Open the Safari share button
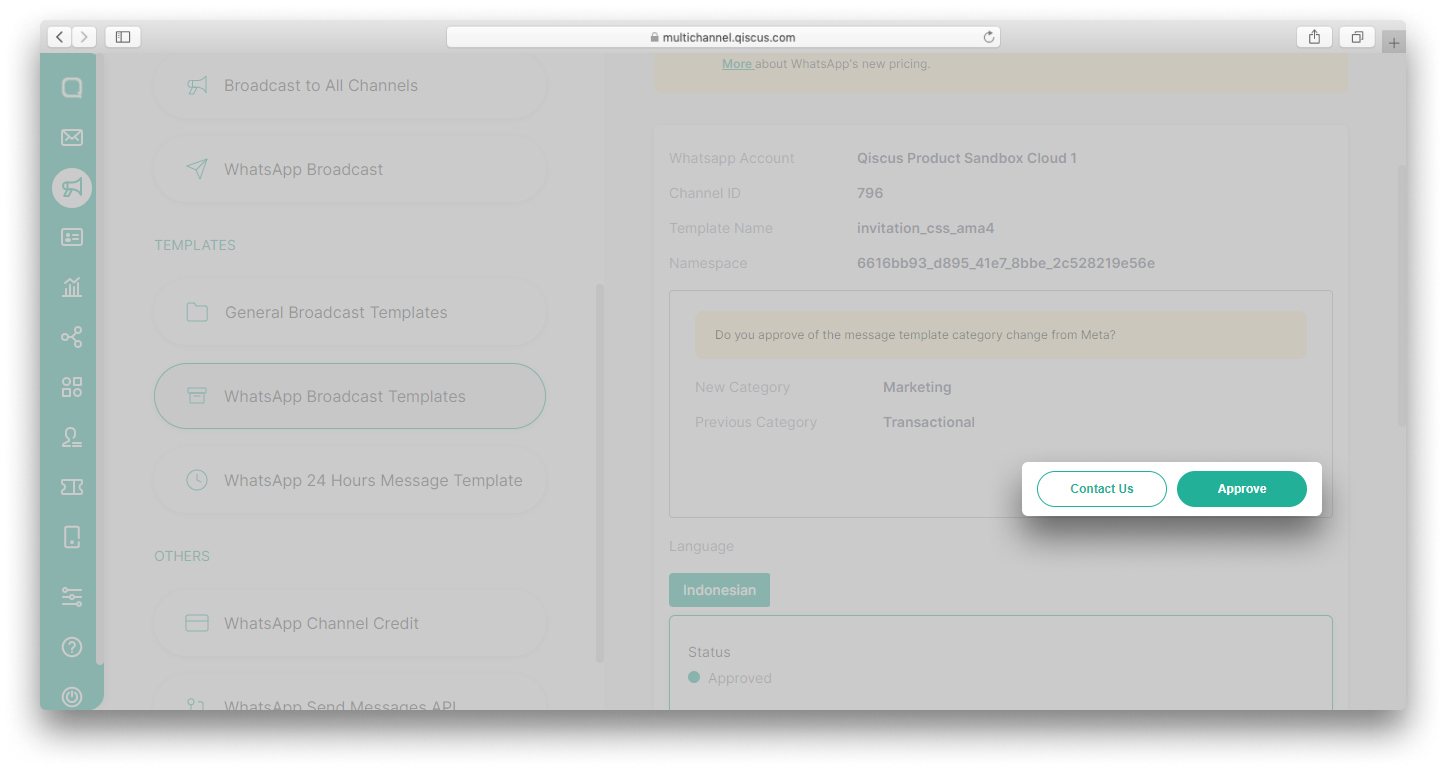 tap(1314, 37)
